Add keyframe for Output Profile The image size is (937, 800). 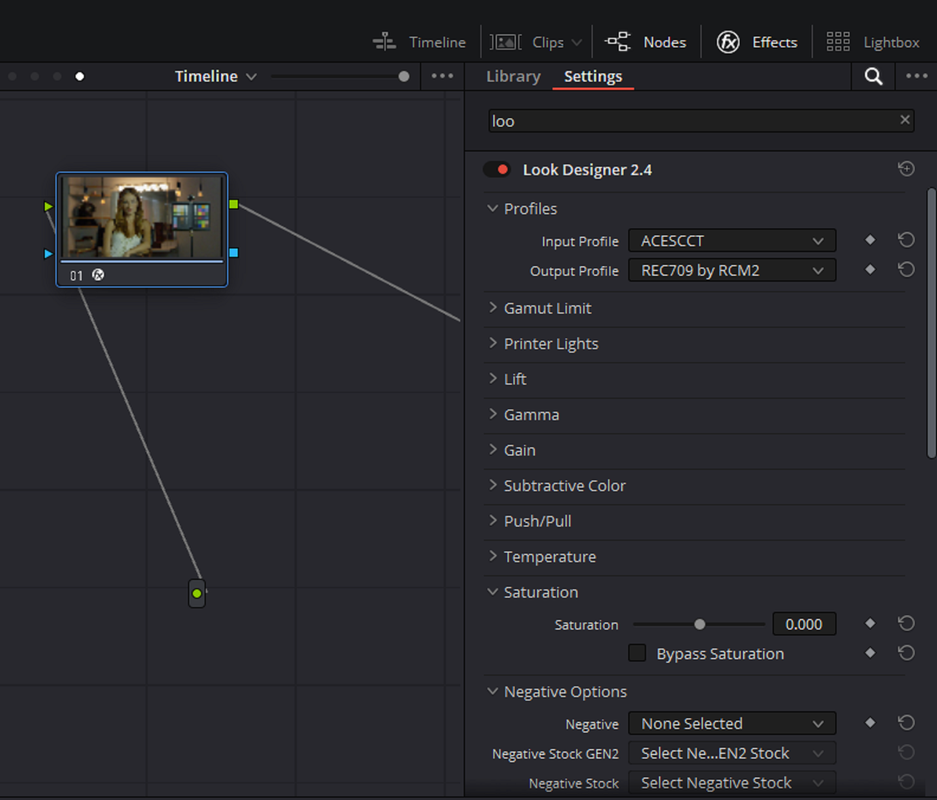click(870, 270)
